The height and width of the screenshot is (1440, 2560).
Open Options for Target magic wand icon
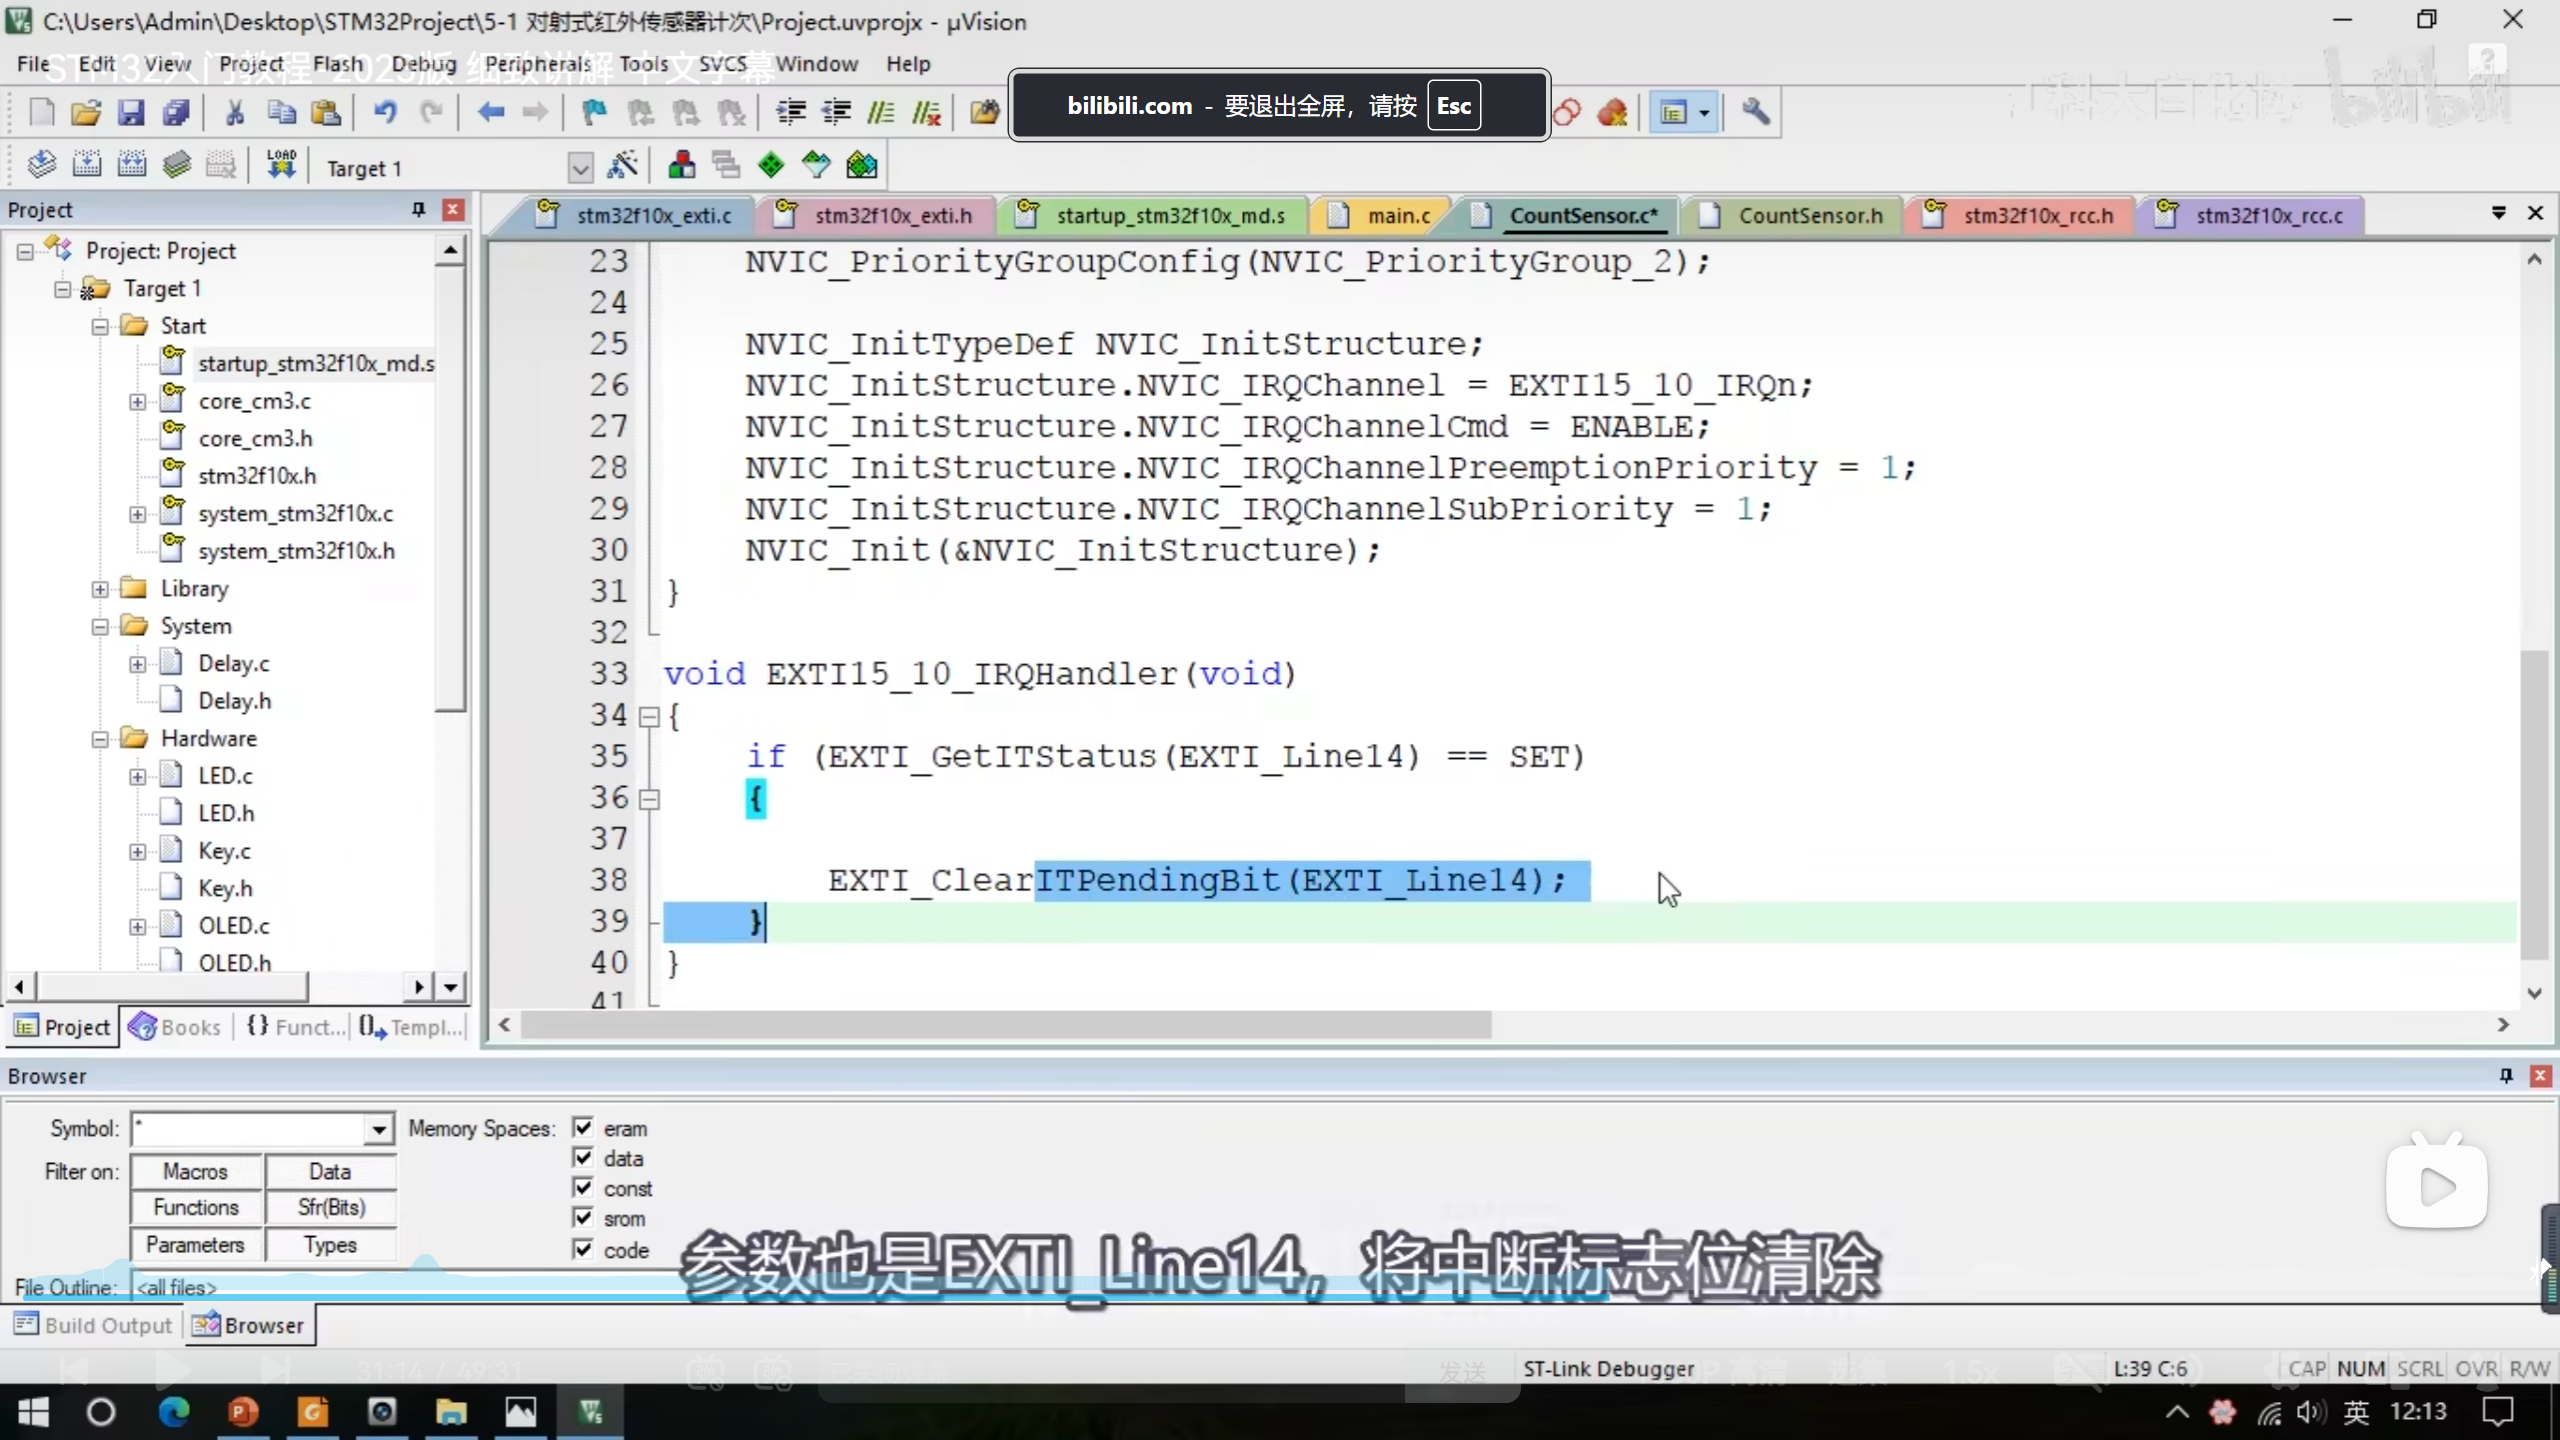pos(622,165)
